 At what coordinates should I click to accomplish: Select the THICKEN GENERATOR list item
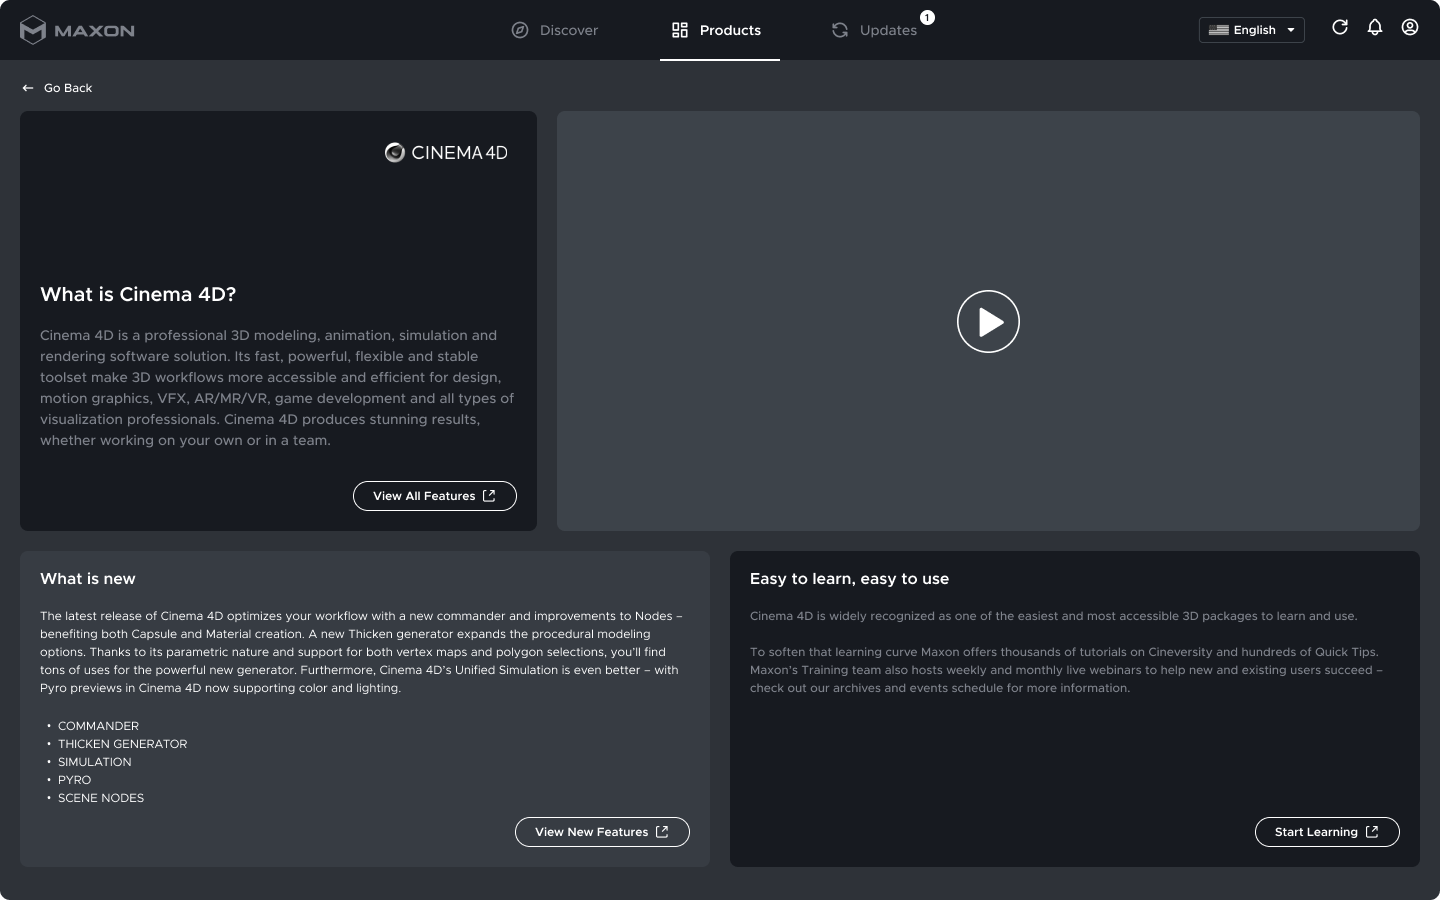[122, 744]
